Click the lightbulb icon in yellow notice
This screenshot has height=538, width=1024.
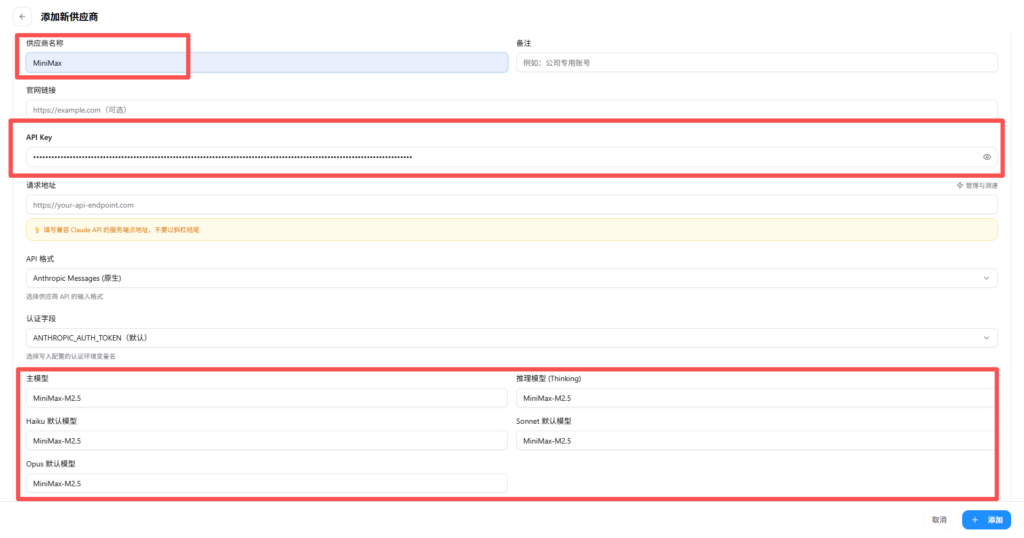37,230
